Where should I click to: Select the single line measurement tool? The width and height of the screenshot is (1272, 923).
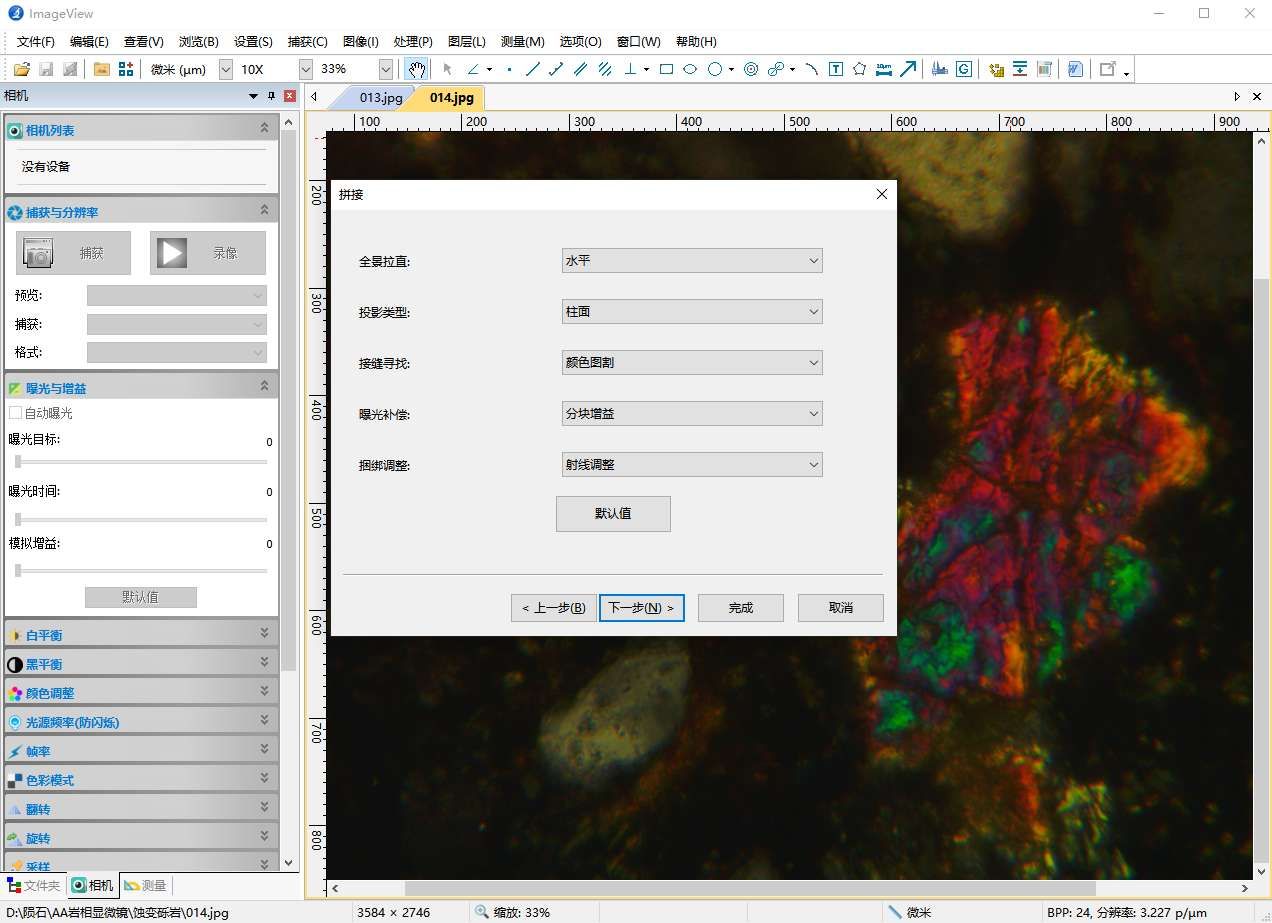[533, 69]
